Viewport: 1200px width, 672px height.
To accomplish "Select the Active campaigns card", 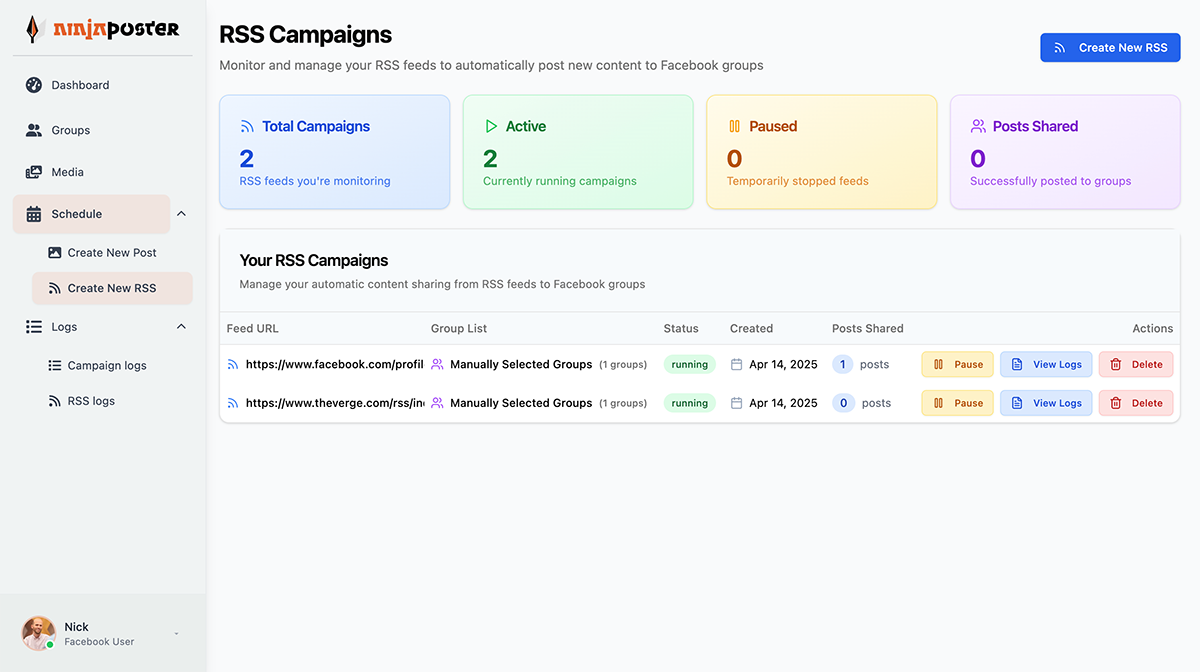I will [578, 152].
